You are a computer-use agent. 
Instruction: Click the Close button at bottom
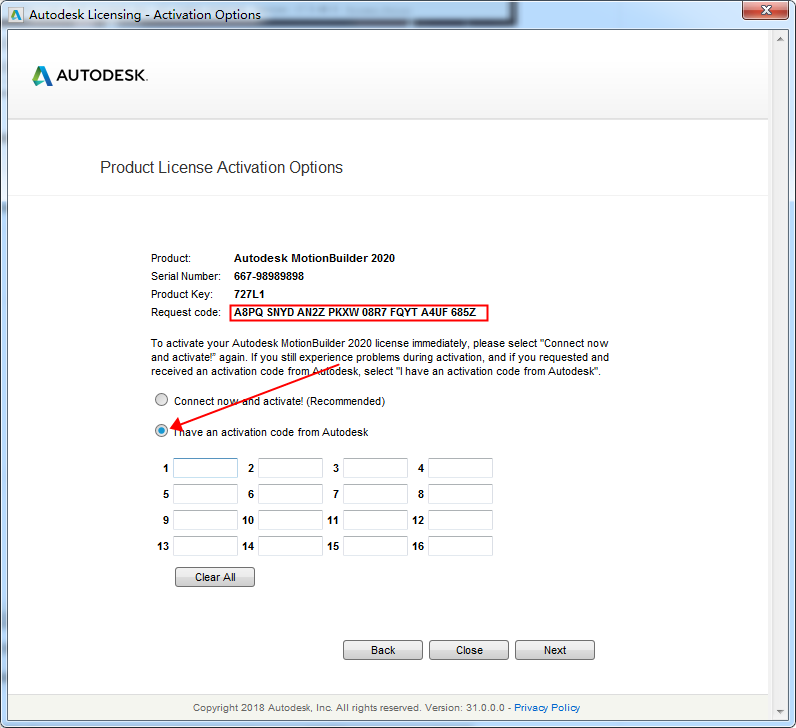pyautogui.click(x=469, y=650)
